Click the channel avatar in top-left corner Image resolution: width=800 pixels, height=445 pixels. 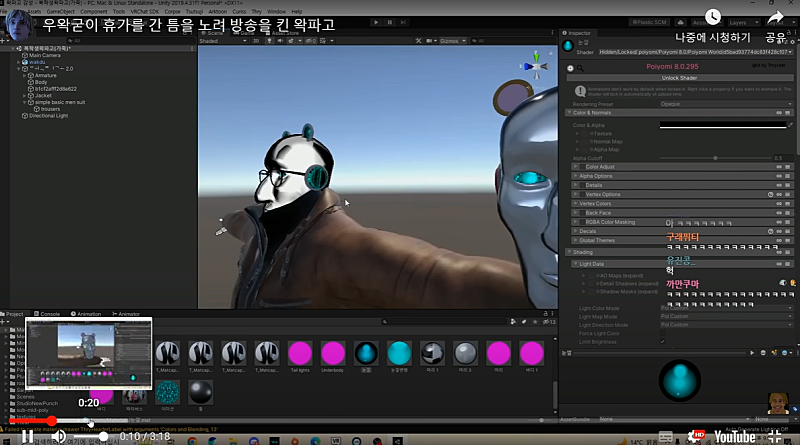16,24
